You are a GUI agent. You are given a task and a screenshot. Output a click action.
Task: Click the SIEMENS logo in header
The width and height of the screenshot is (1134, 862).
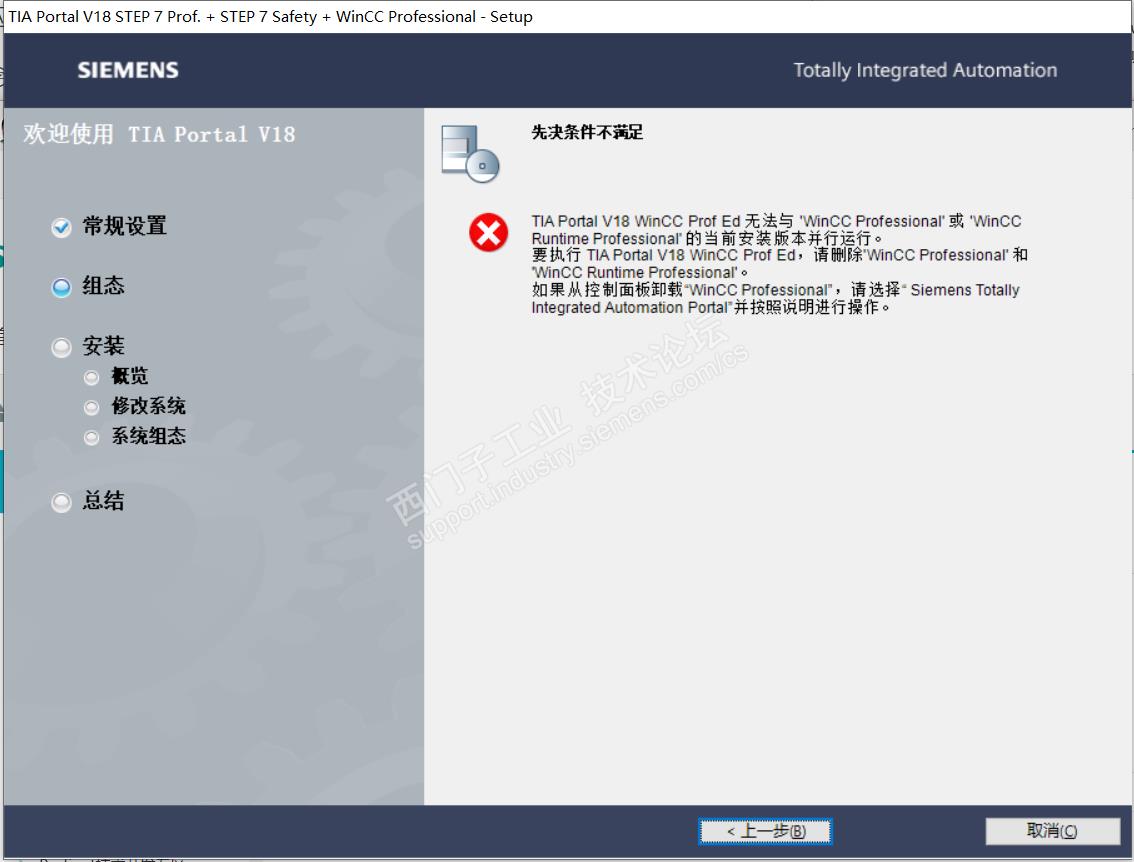point(128,70)
